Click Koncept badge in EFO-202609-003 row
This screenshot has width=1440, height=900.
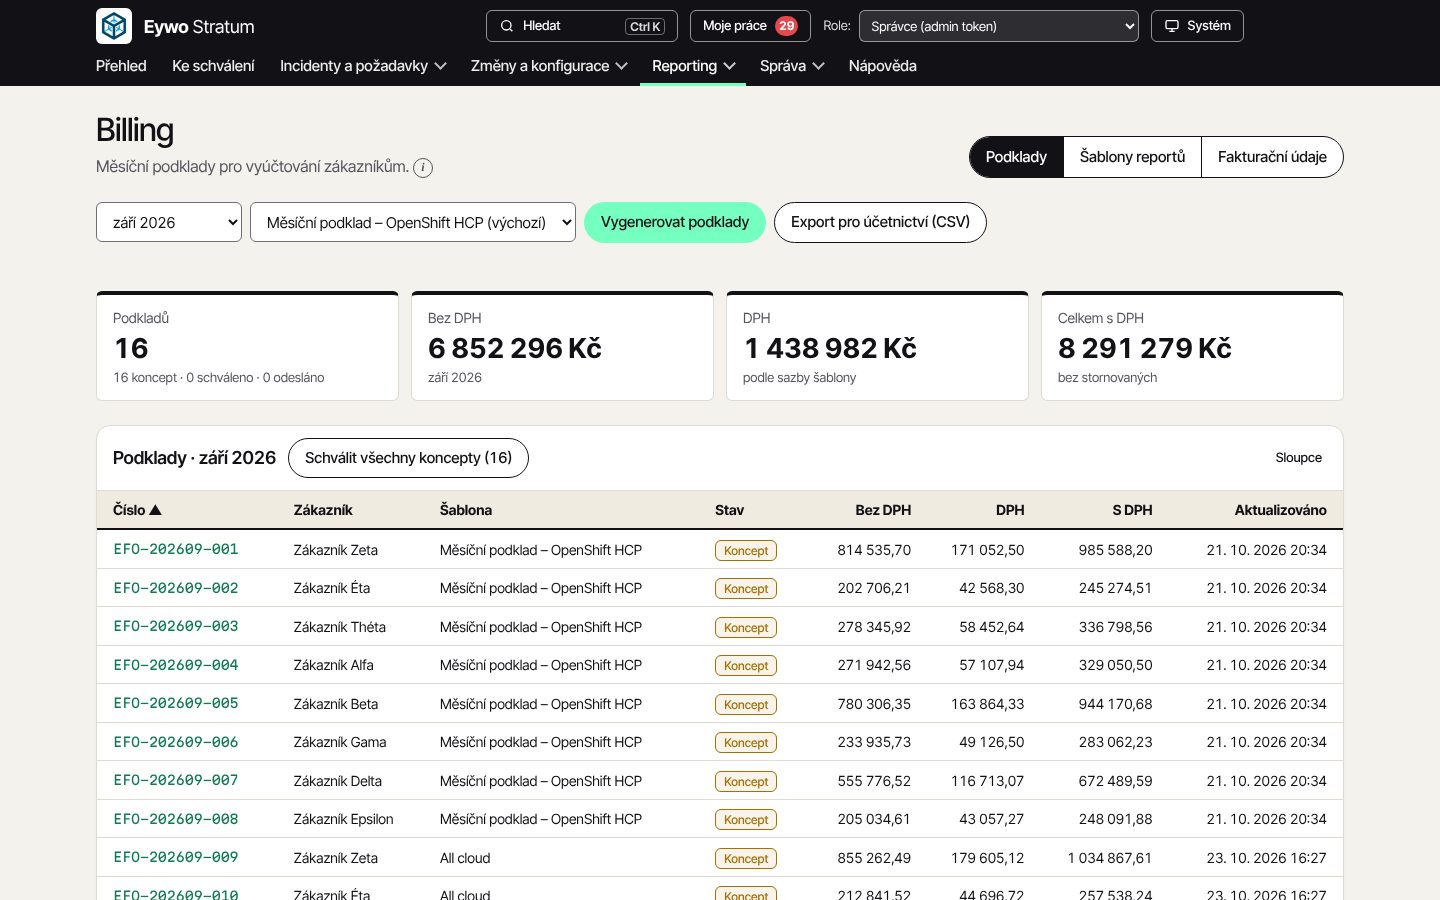tap(746, 627)
